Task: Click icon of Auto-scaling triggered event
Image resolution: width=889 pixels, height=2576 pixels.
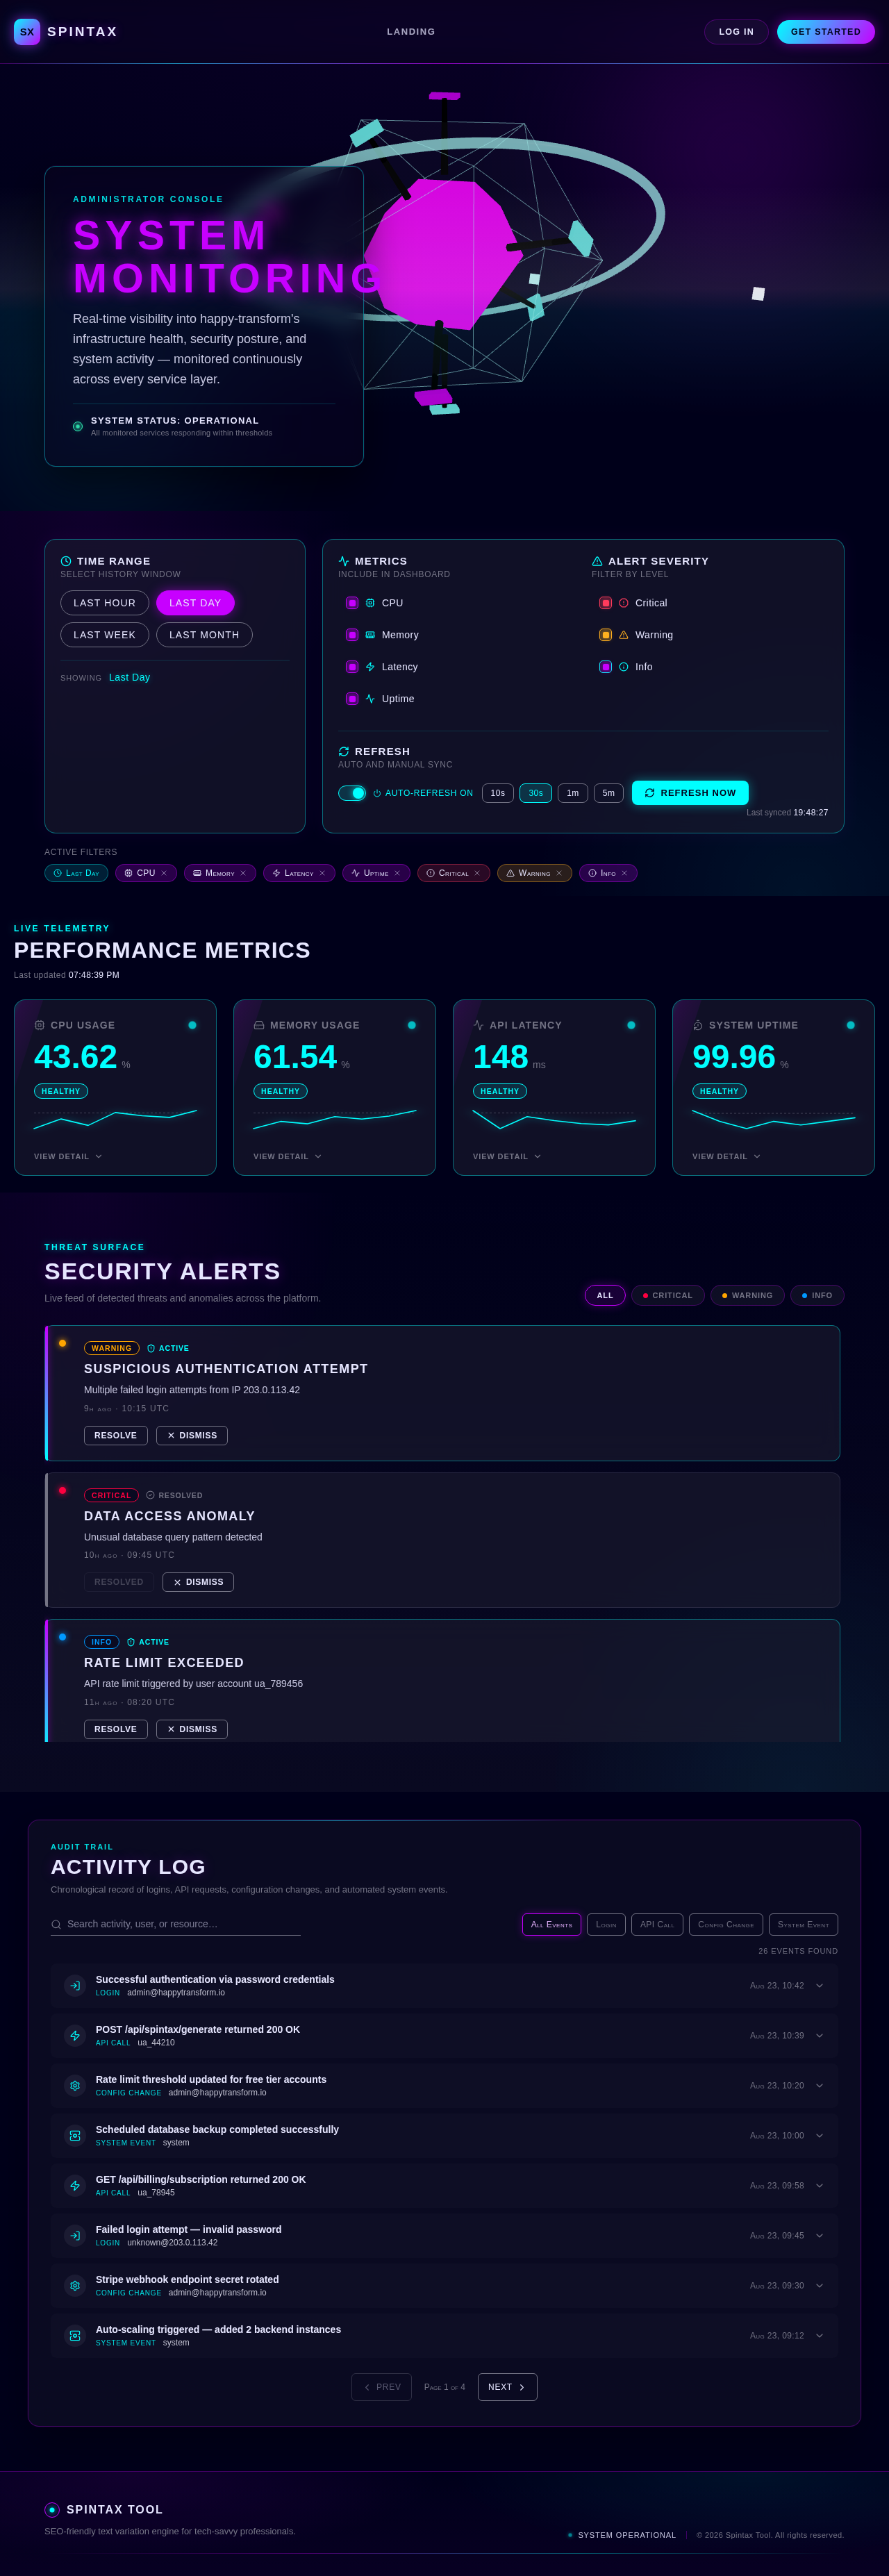Action: pyautogui.click(x=75, y=2336)
